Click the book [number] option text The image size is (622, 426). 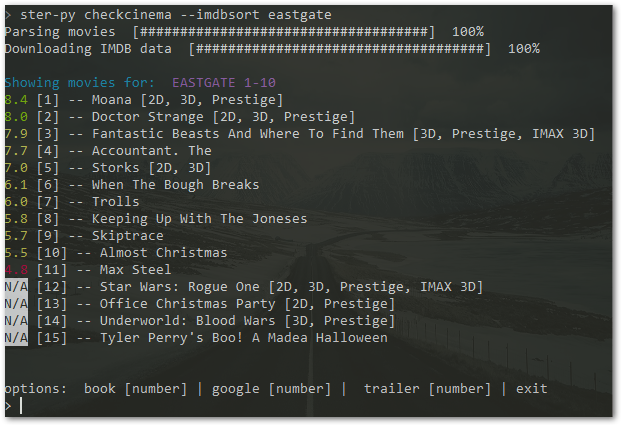point(135,389)
